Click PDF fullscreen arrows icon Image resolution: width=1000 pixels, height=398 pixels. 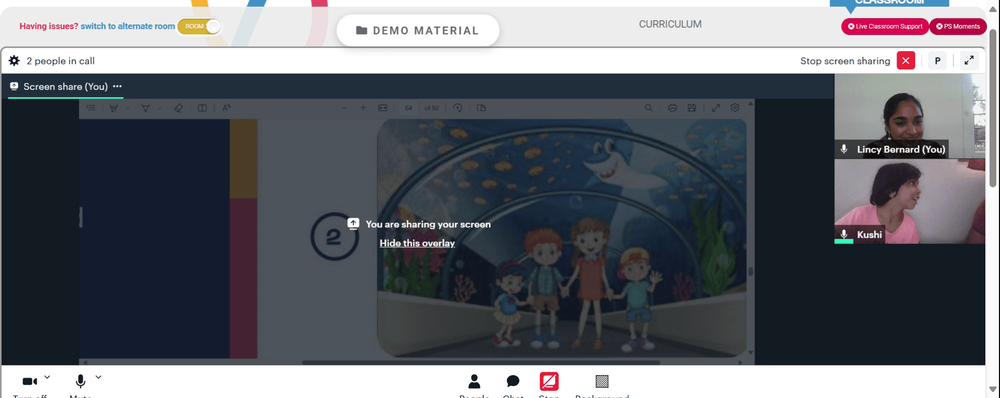(x=716, y=108)
